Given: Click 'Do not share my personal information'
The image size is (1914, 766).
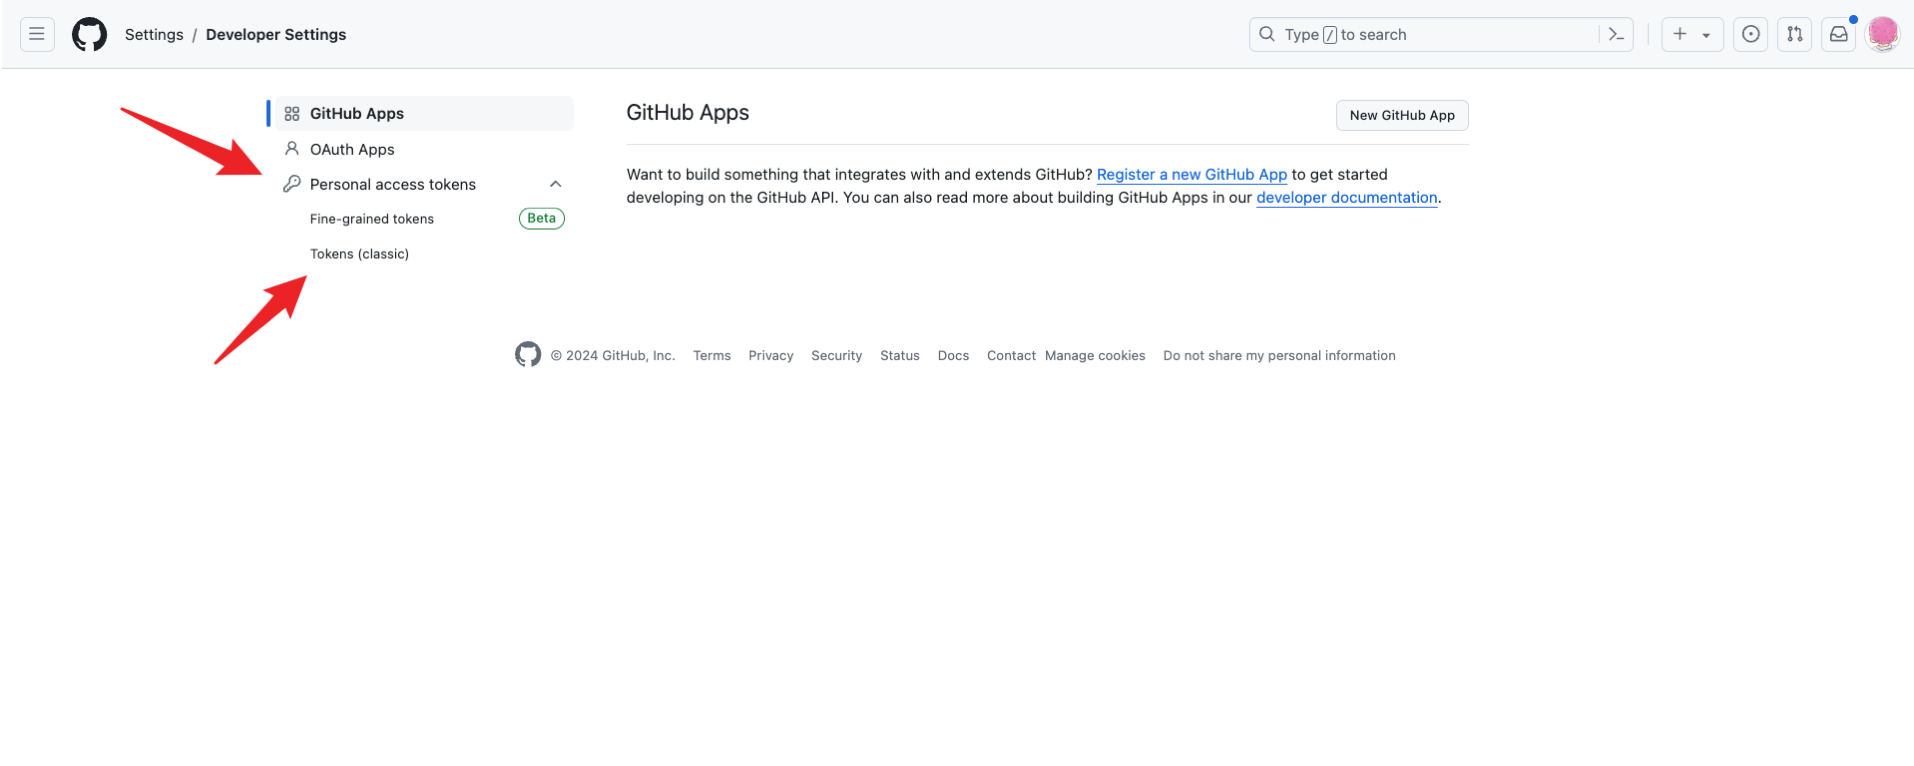Looking at the screenshot, I should 1279,355.
